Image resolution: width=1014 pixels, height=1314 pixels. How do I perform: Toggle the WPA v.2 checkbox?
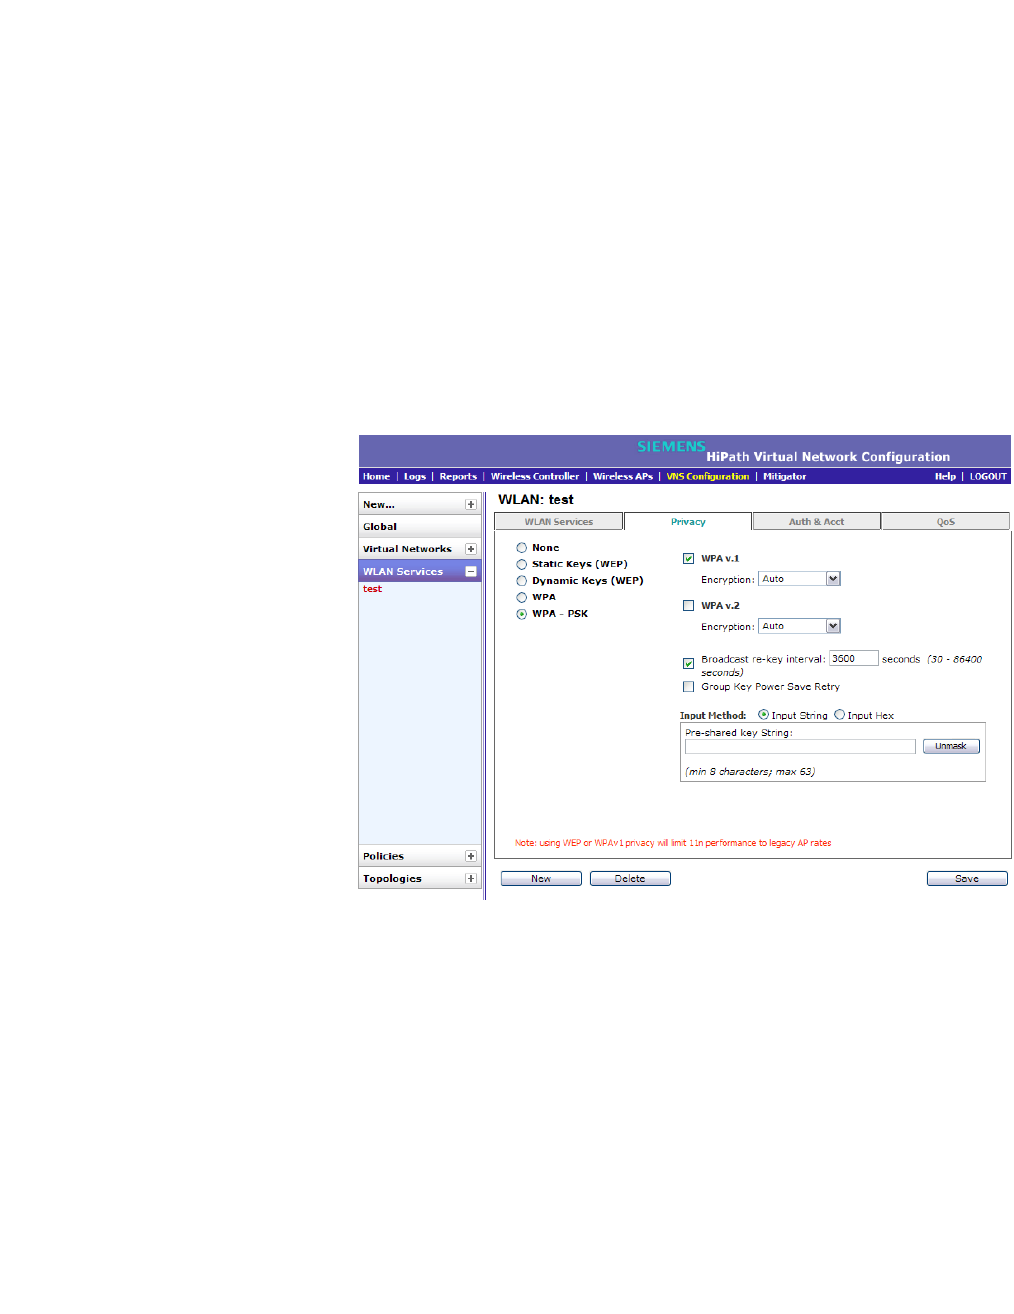(688, 606)
